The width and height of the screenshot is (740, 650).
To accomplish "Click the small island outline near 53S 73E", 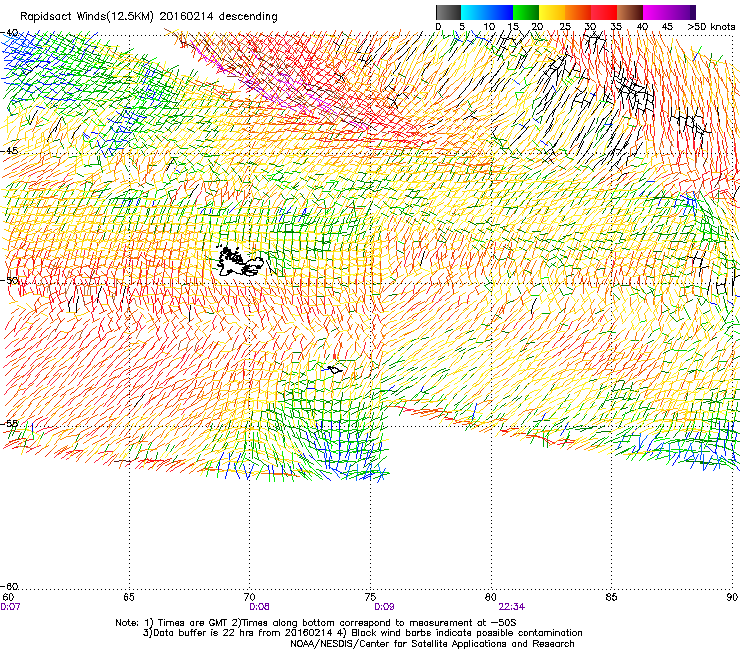I will point(334,370).
